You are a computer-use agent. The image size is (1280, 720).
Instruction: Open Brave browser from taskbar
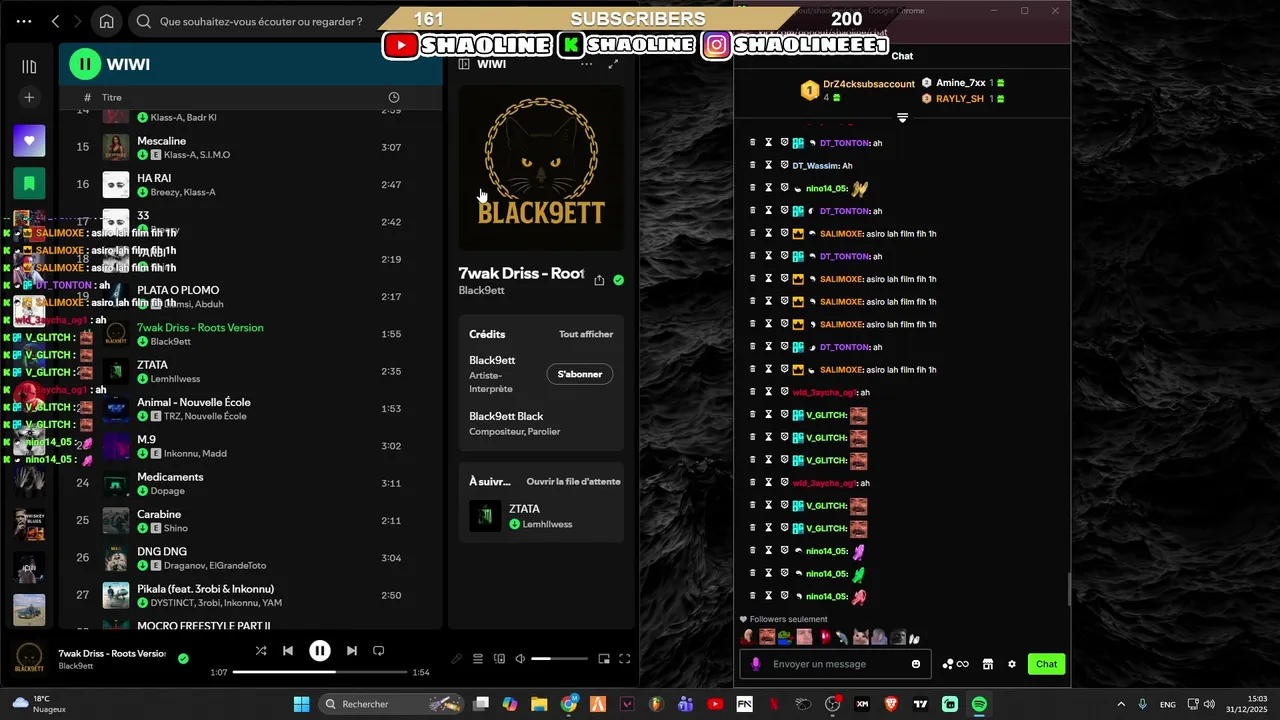(890, 704)
